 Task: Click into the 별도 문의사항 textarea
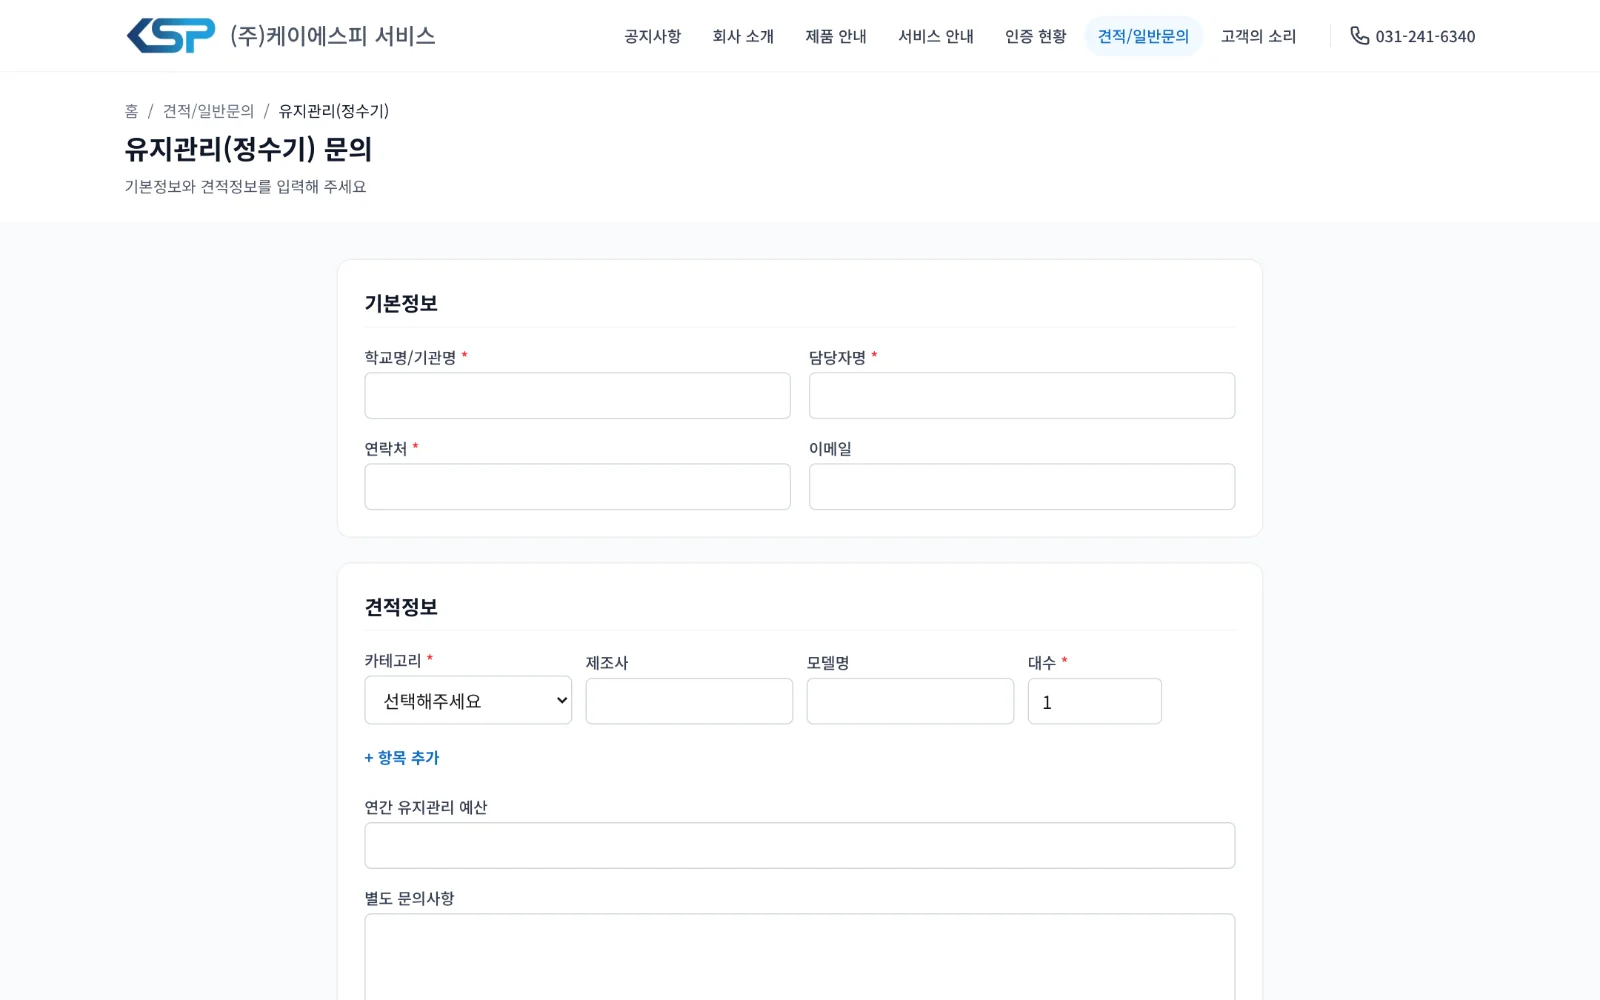[800, 957]
